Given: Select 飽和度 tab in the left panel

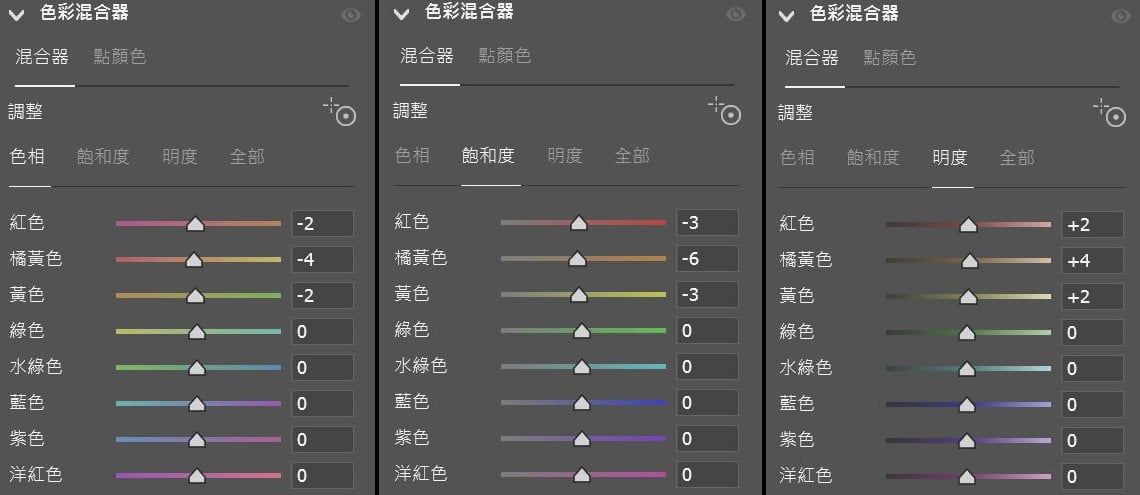Looking at the screenshot, I should point(103,156).
